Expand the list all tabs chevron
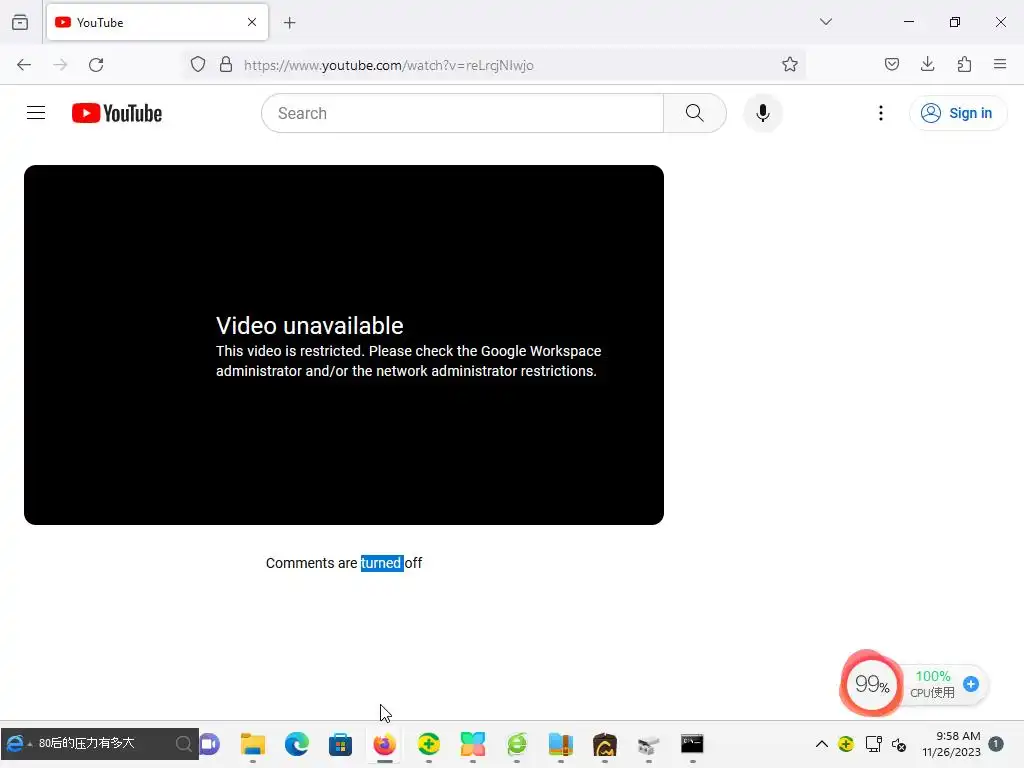This screenshot has width=1024, height=768. tap(825, 22)
